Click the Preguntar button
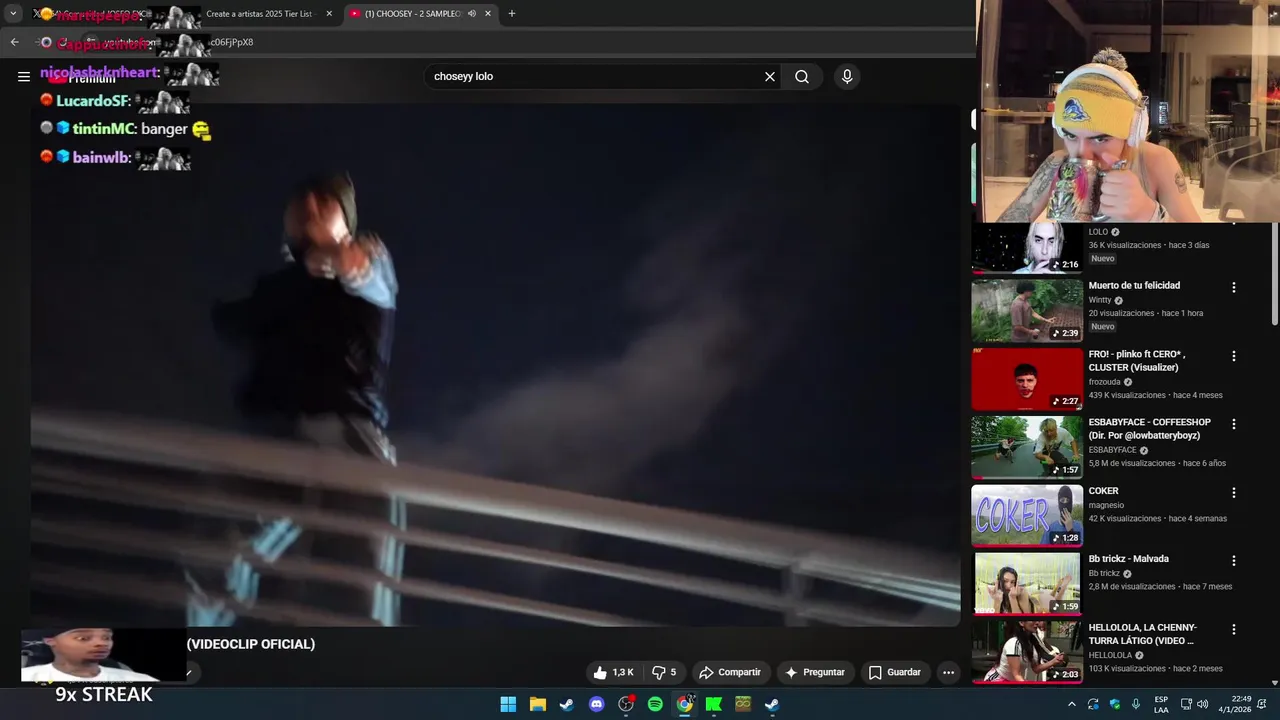1280x720 pixels. tap(815, 672)
